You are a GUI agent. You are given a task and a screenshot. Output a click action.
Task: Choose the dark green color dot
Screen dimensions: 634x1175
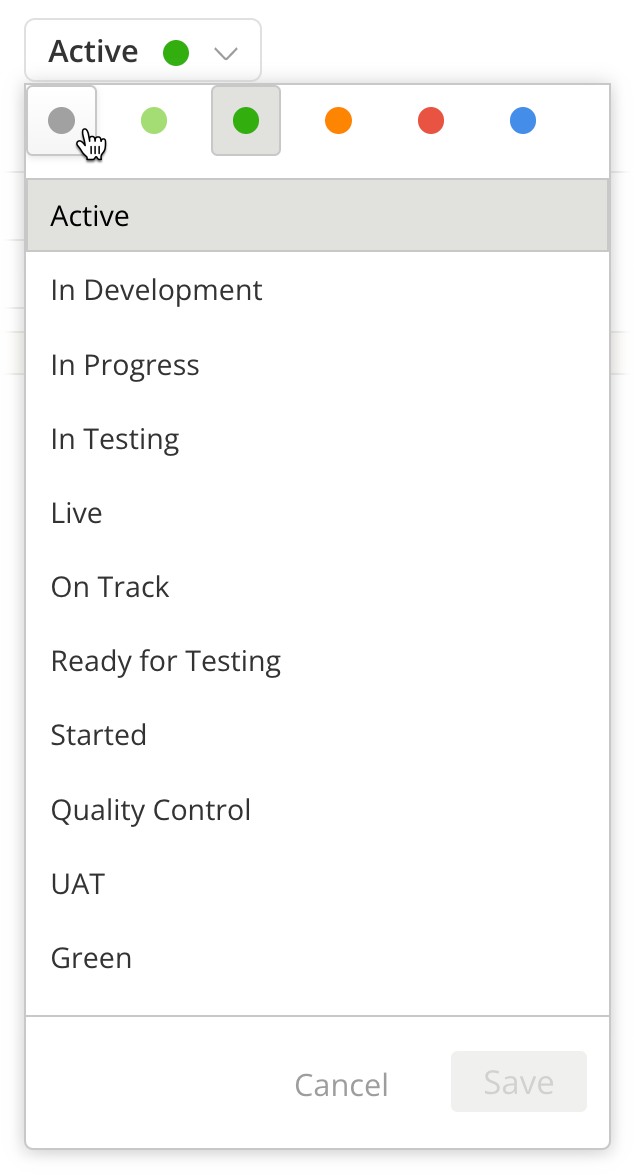point(246,121)
